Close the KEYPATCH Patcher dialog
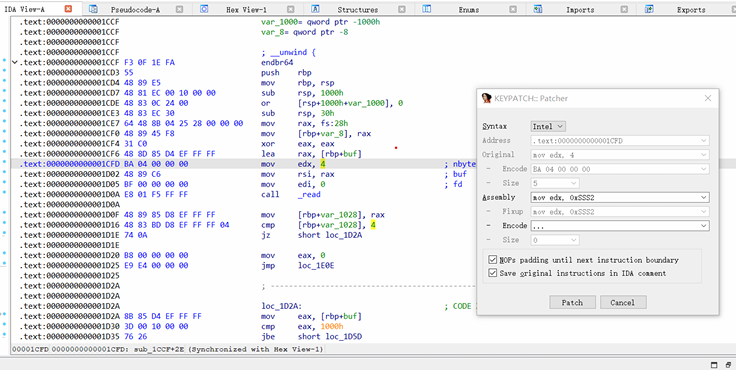736x370 pixels. 708,98
